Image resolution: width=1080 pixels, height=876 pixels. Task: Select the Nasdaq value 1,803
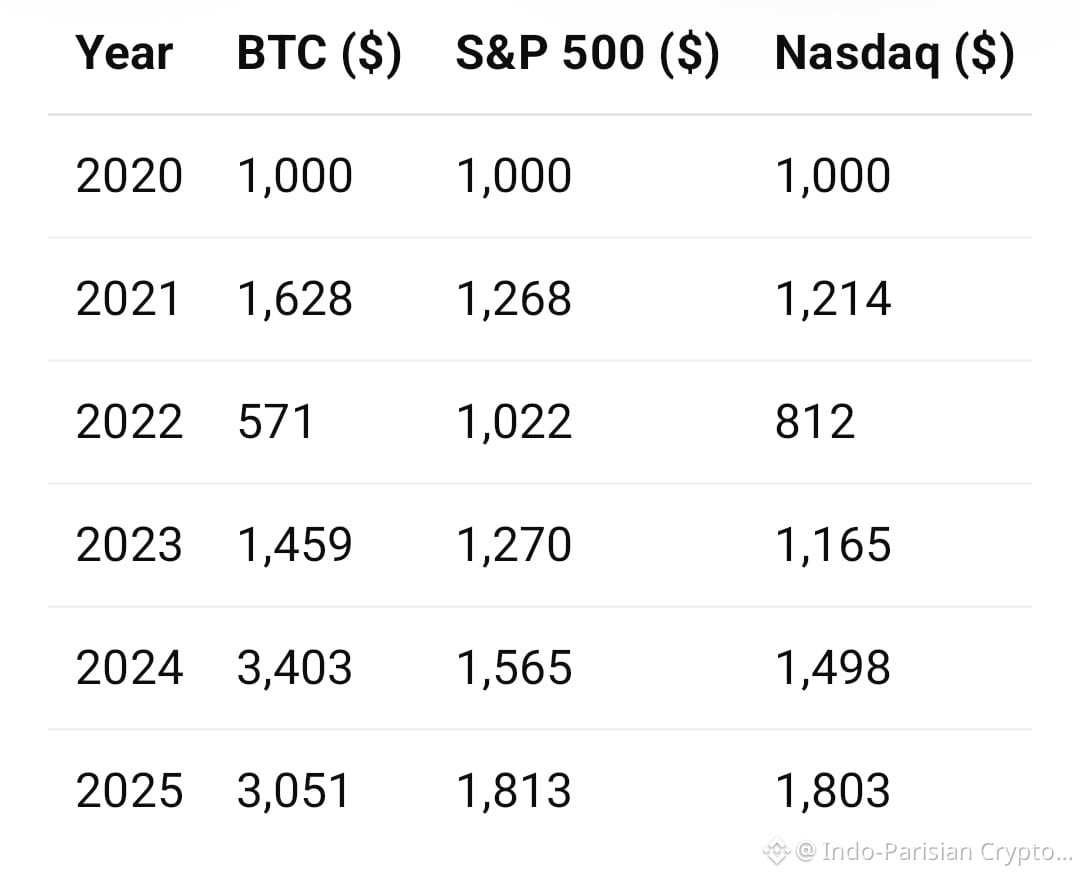833,791
